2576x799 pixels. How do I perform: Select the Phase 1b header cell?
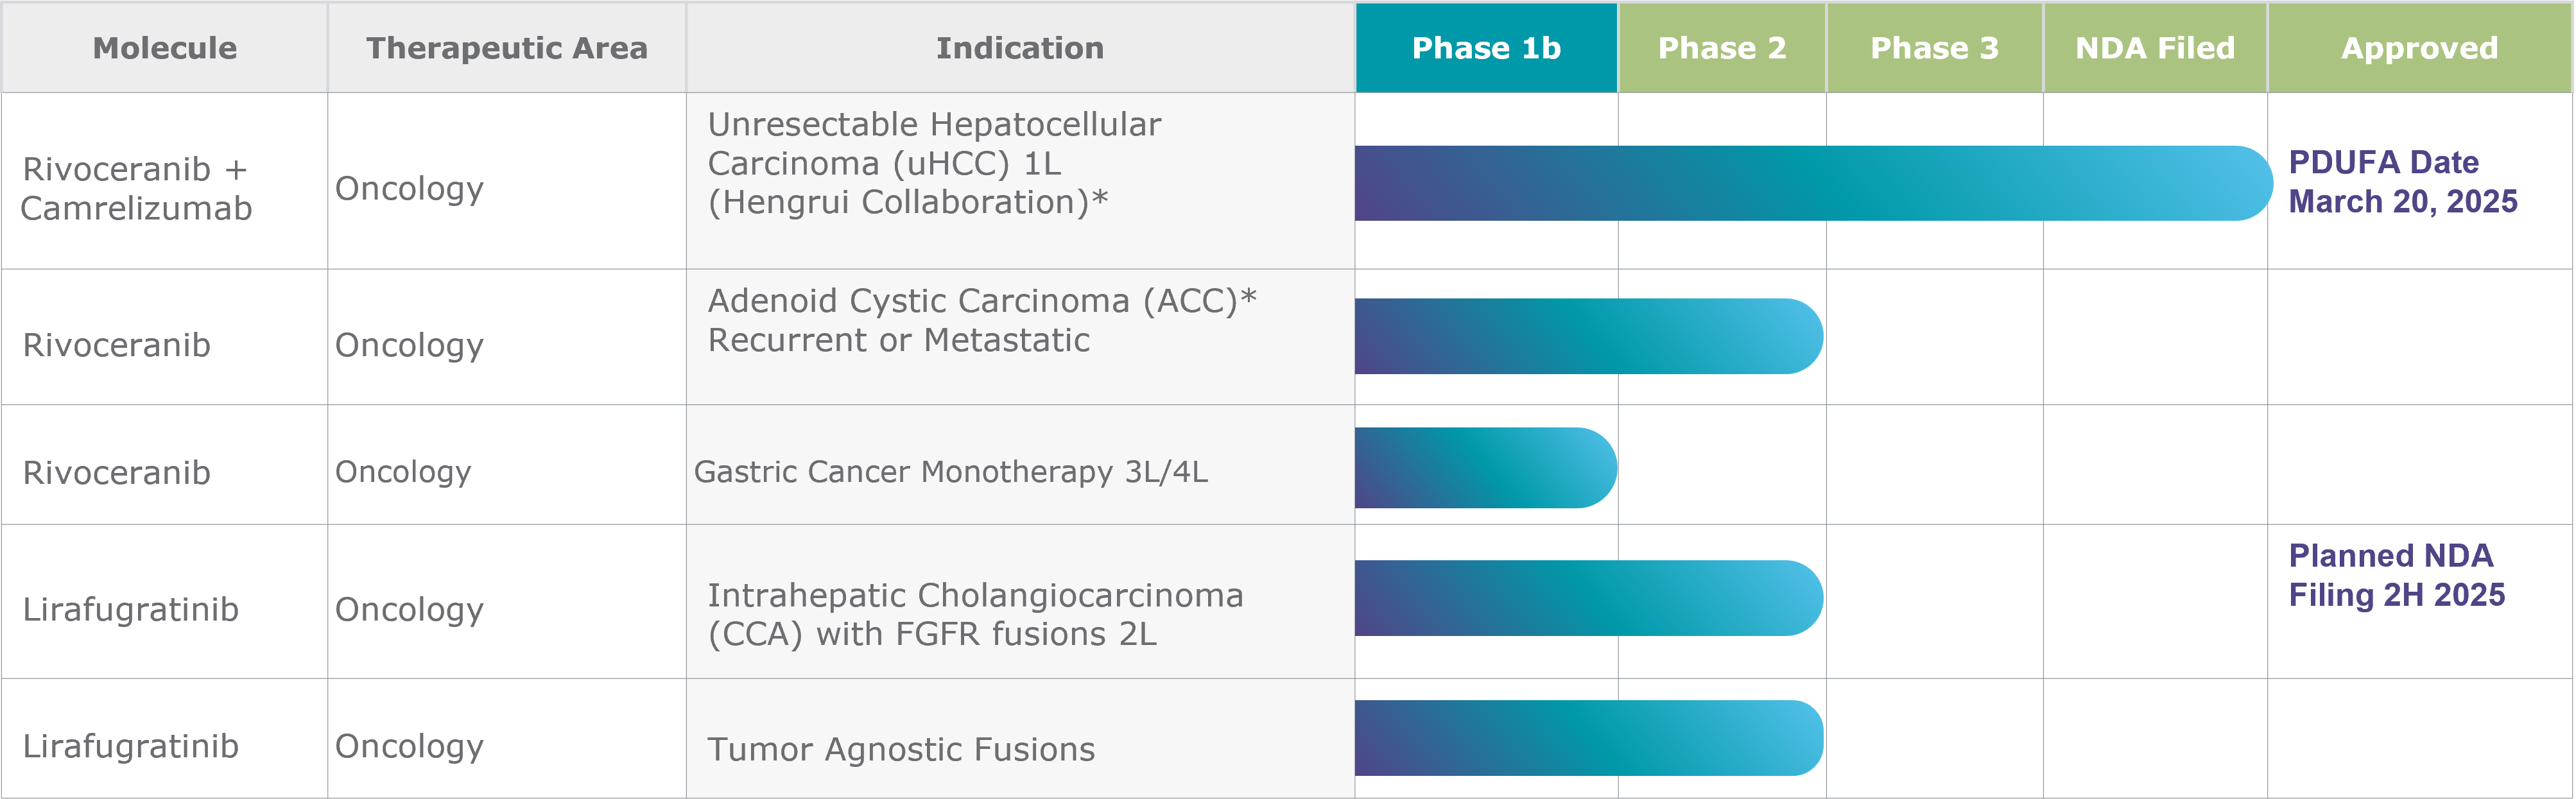(1486, 47)
